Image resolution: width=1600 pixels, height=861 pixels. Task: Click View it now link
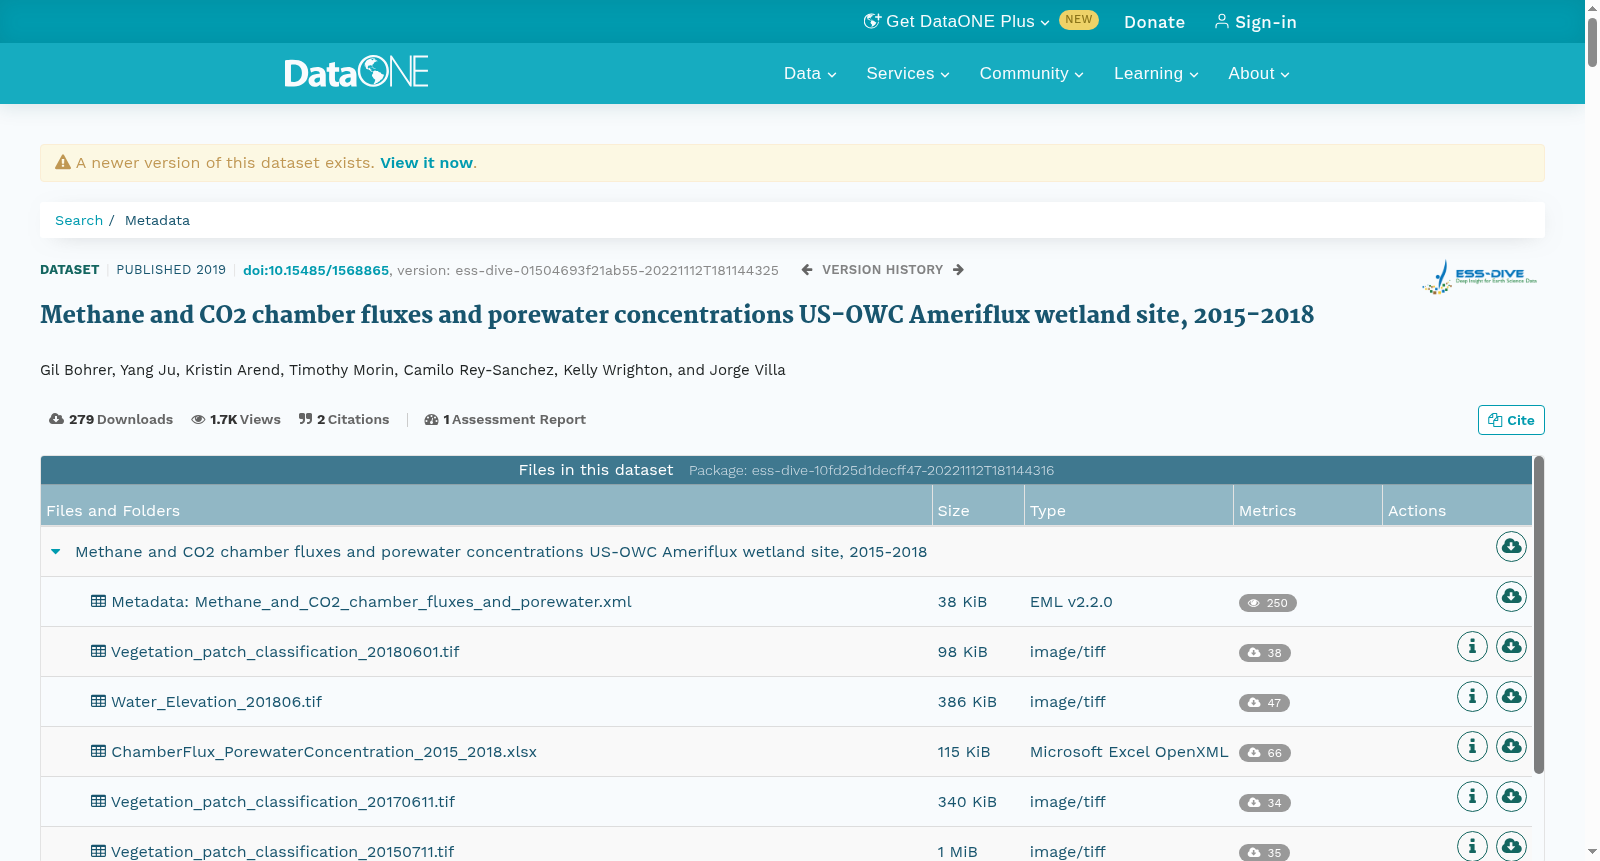click(426, 163)
